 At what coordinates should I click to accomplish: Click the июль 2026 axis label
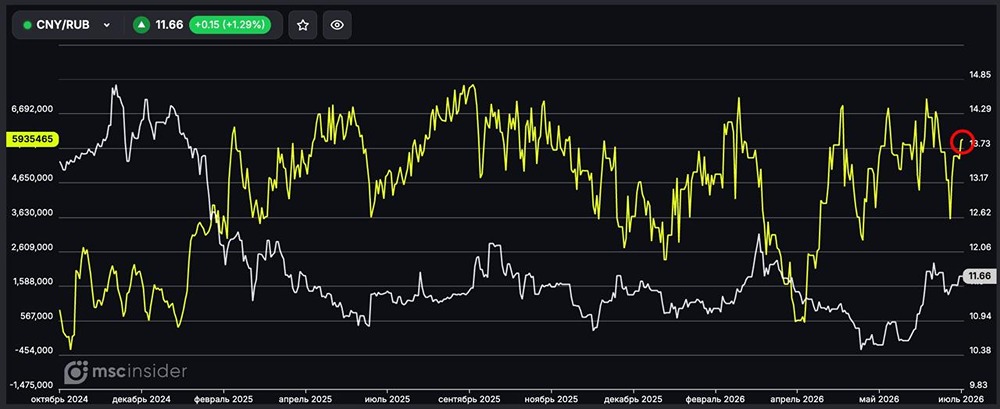962,399
